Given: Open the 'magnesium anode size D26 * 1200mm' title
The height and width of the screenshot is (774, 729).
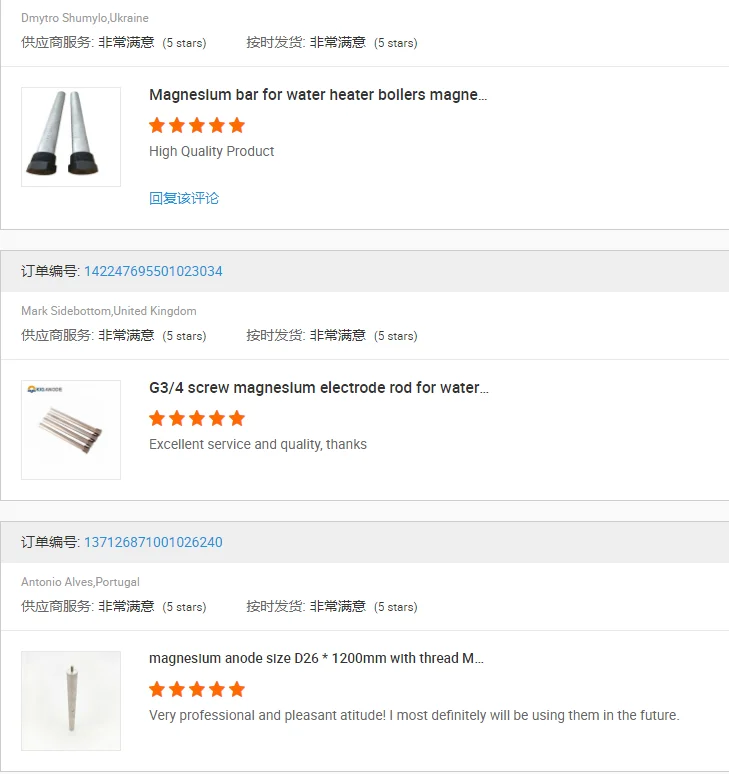Looking at the screenshot, I should coord(317,659).
